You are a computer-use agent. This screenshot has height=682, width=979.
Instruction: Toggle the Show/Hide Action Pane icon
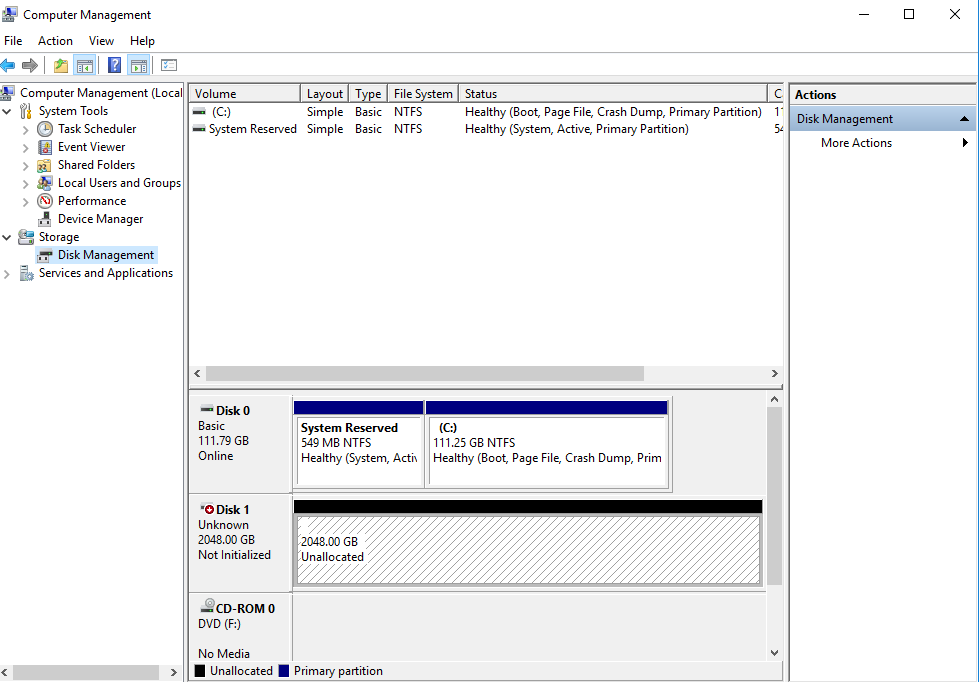point(139,65)
